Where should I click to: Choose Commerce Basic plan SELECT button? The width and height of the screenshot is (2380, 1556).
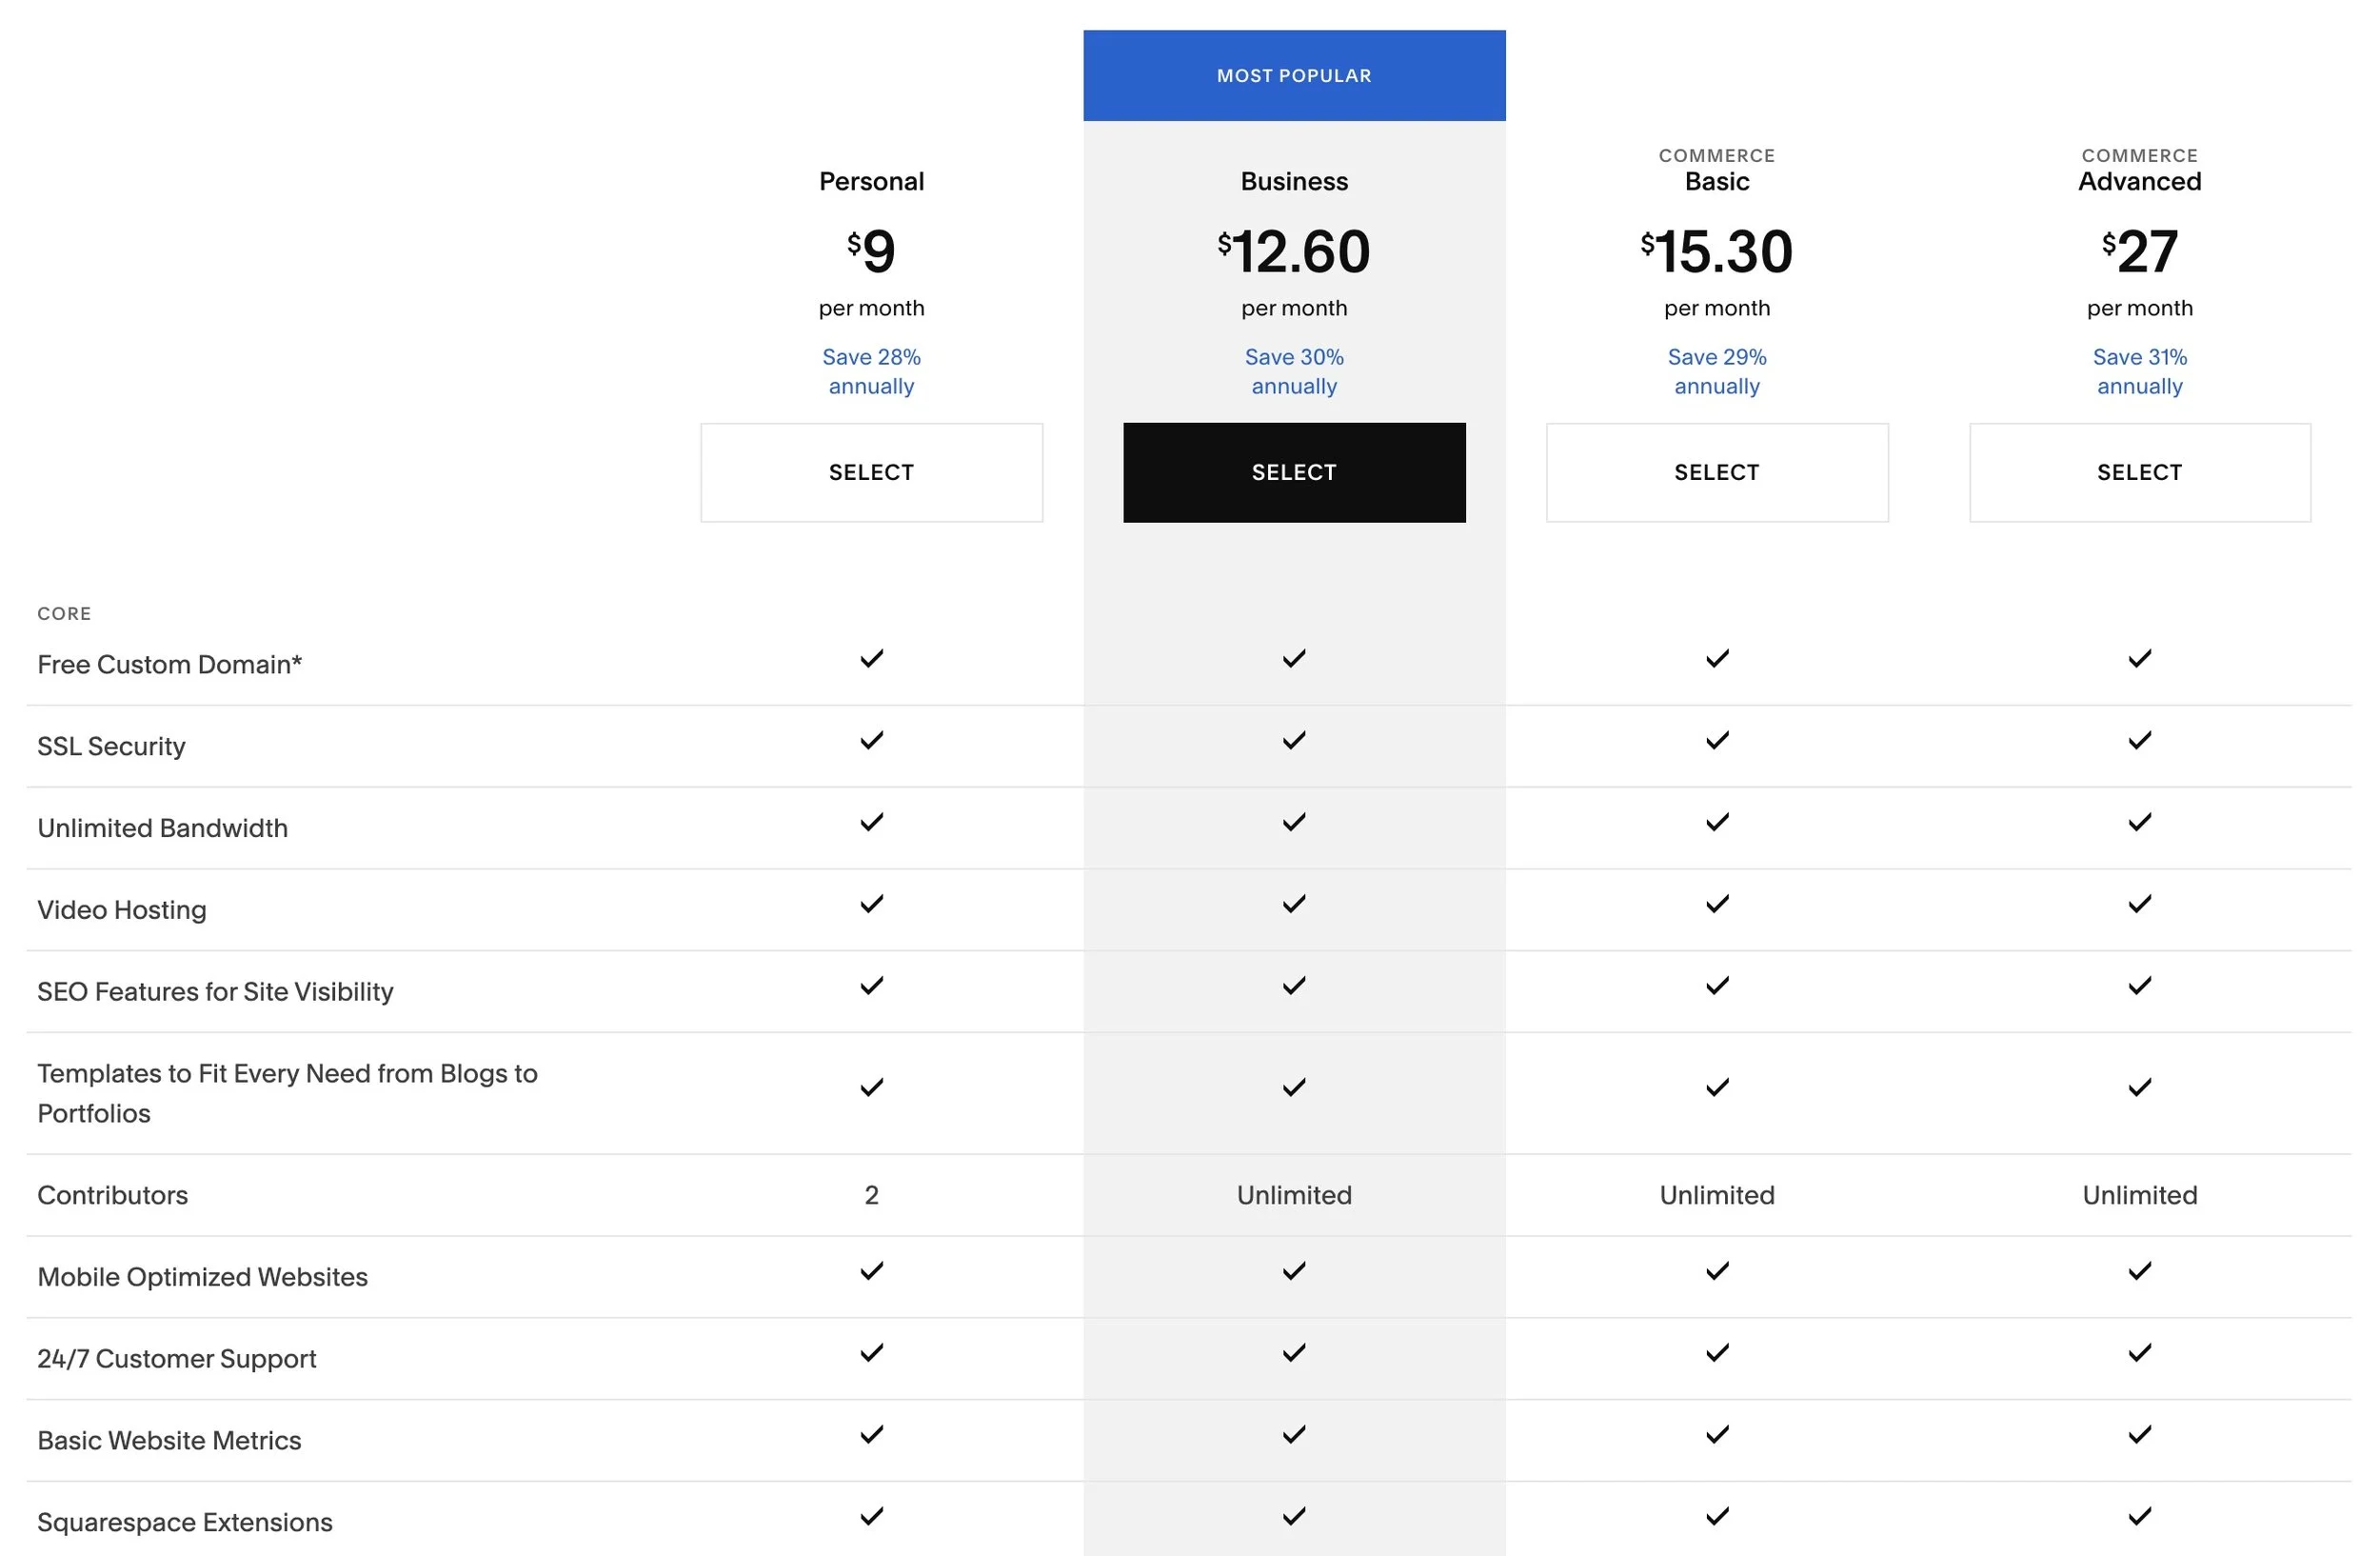coord(1716,472)
